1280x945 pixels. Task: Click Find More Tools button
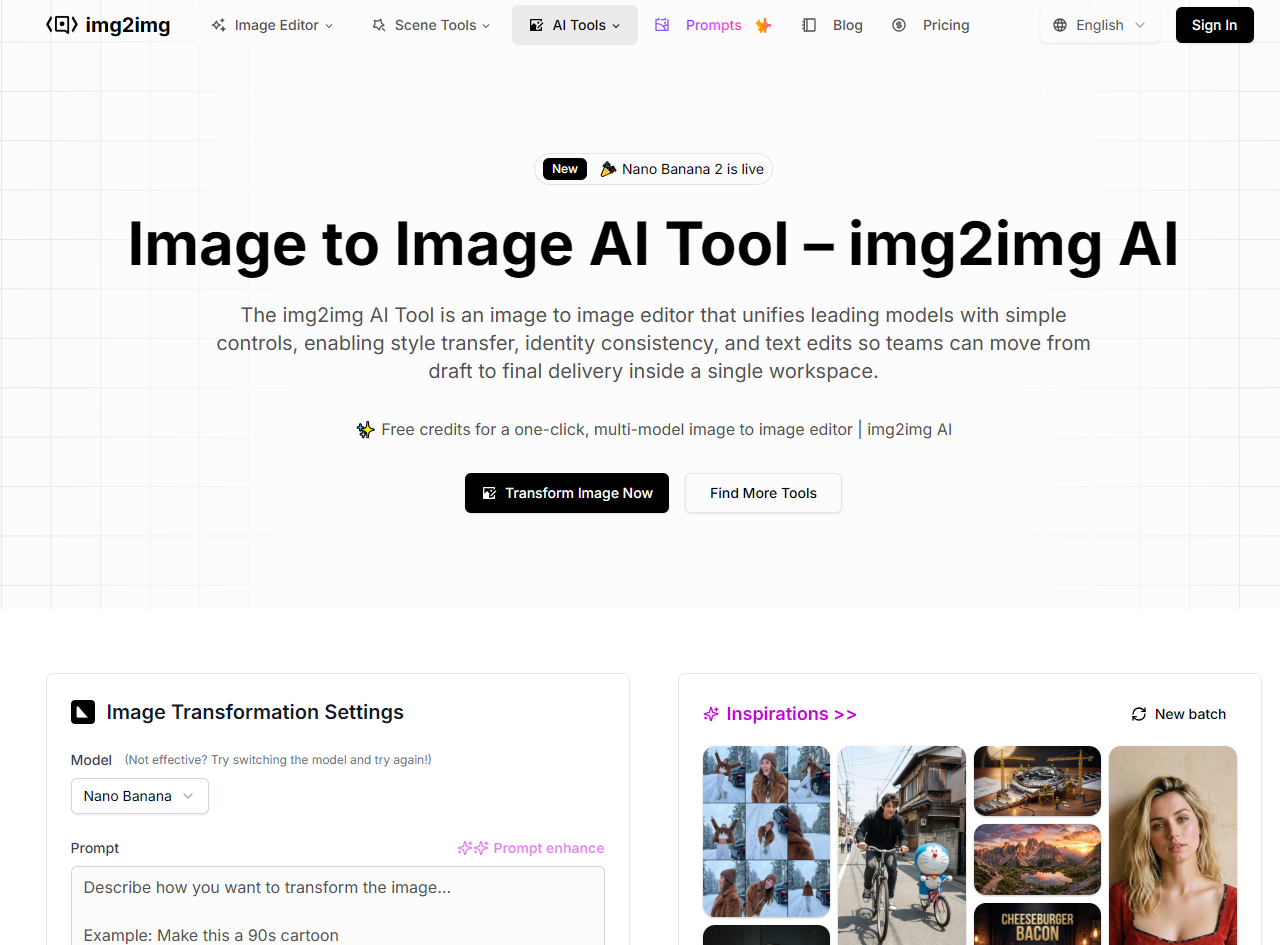coord(763,493)
